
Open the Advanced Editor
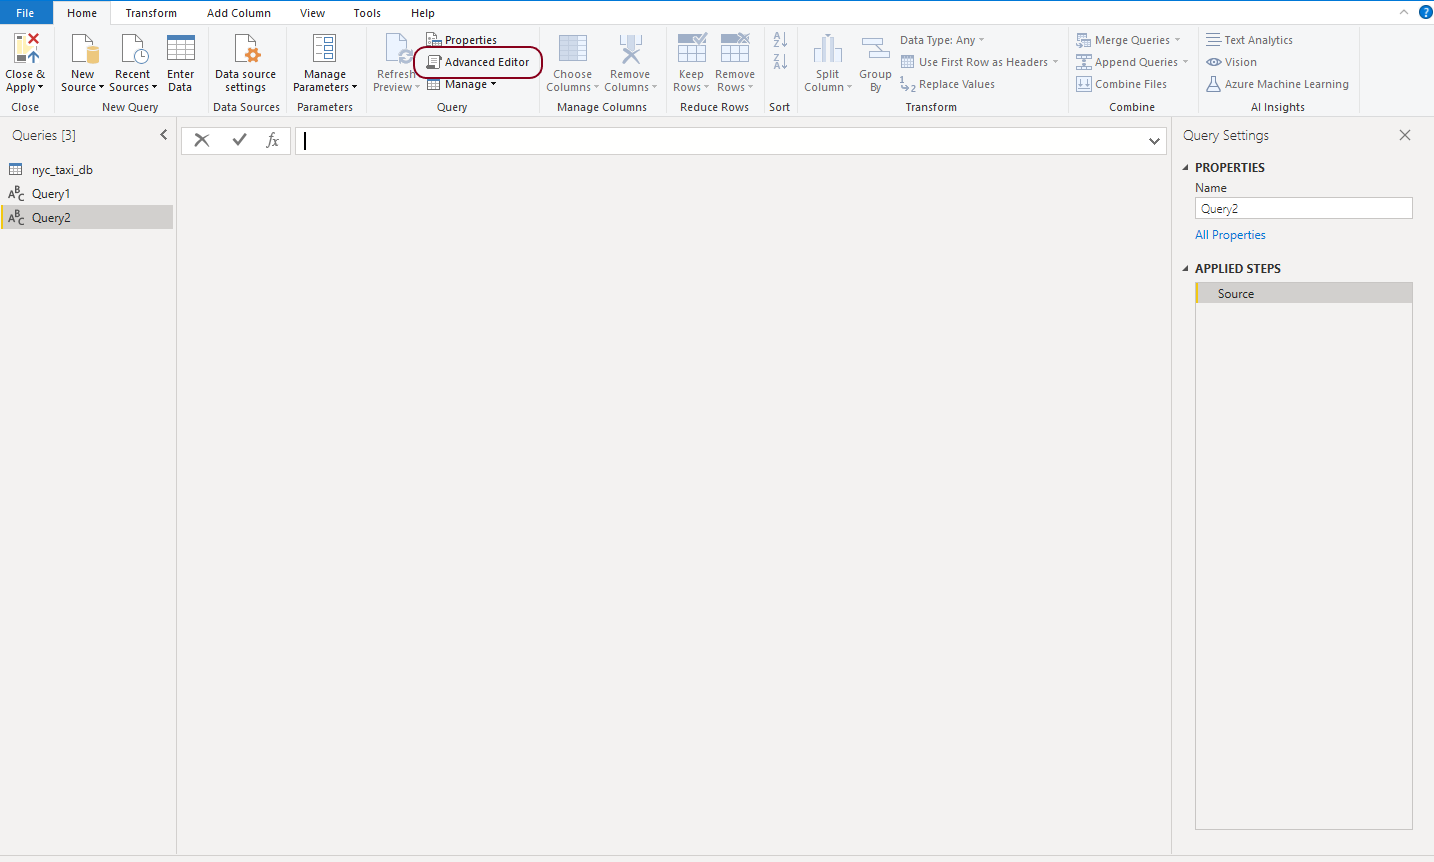click(478, 62)
